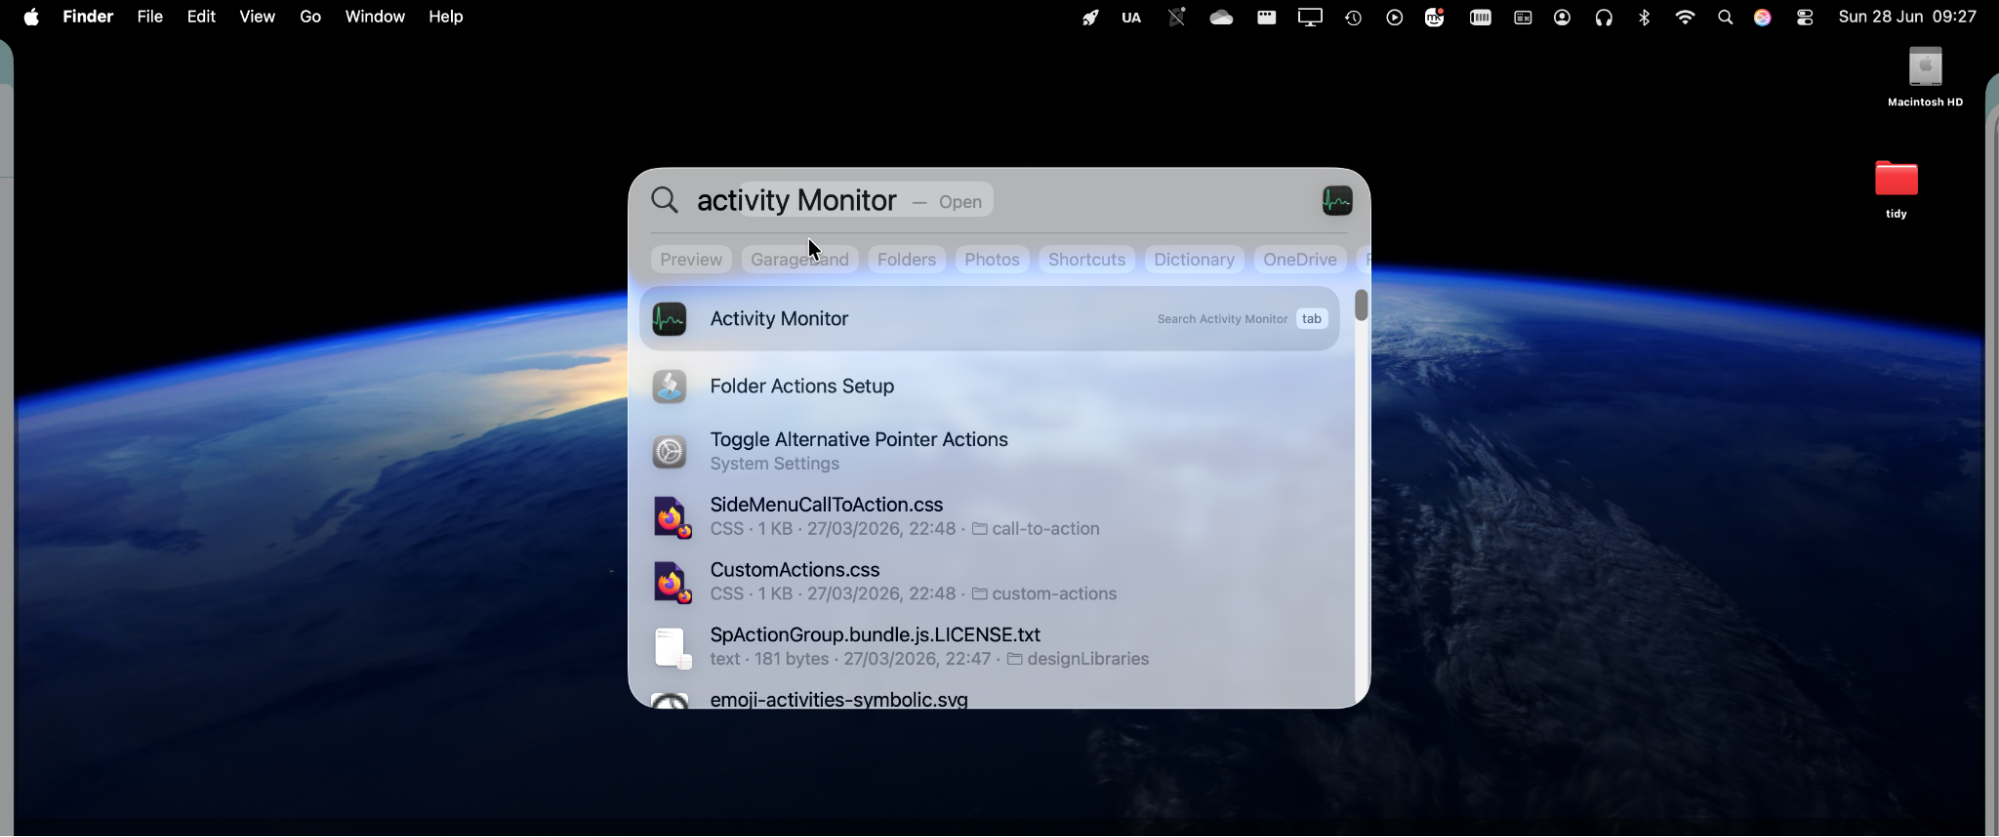Select Macintosh HD desktop icon

pos(1925,77)
